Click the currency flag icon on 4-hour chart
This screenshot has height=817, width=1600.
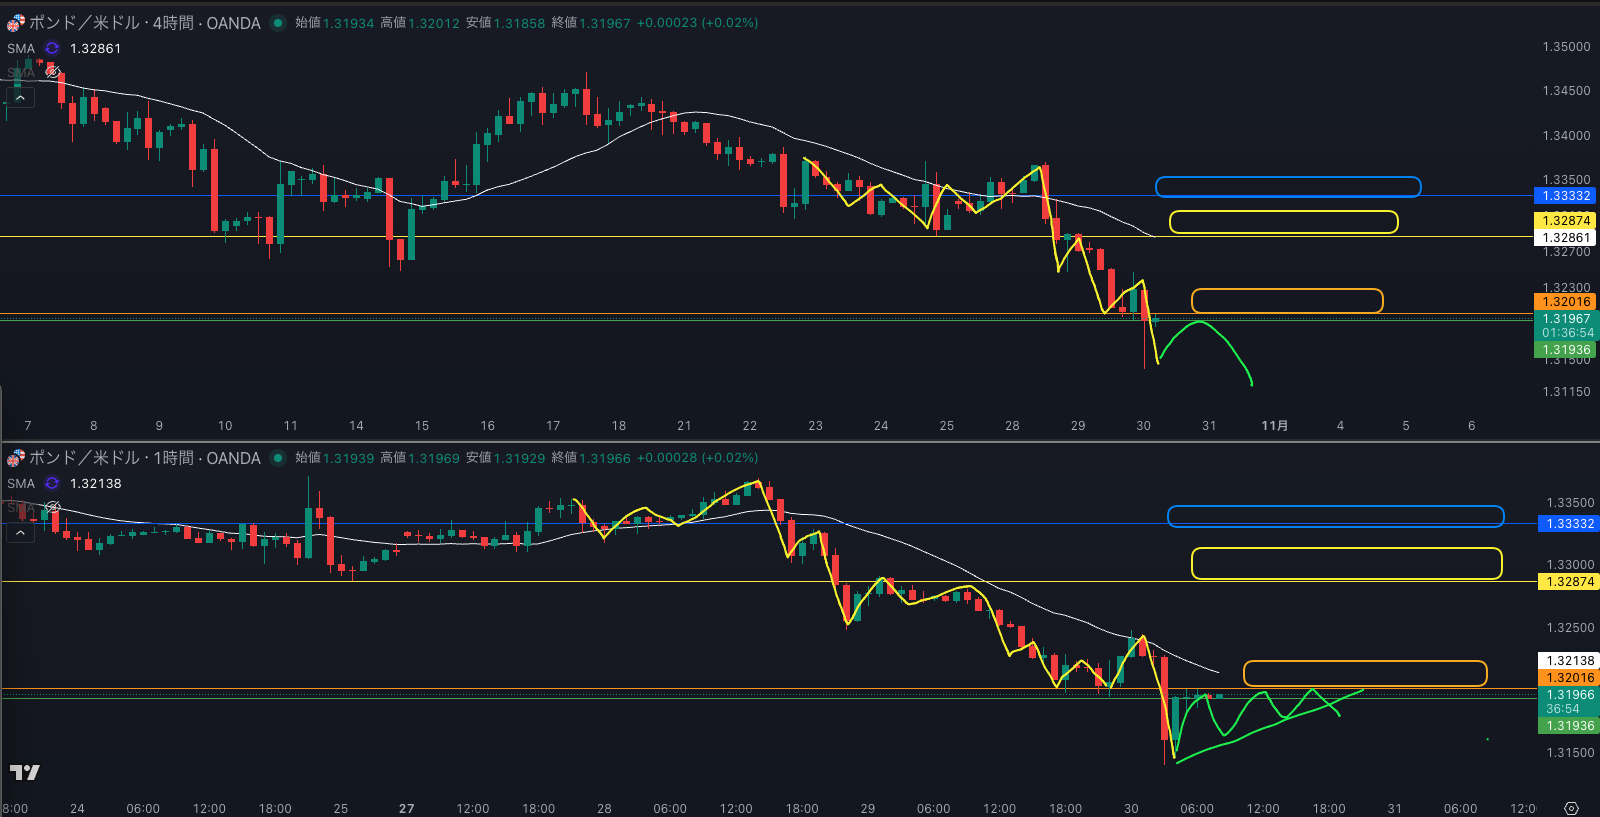[x=16, y=23]
